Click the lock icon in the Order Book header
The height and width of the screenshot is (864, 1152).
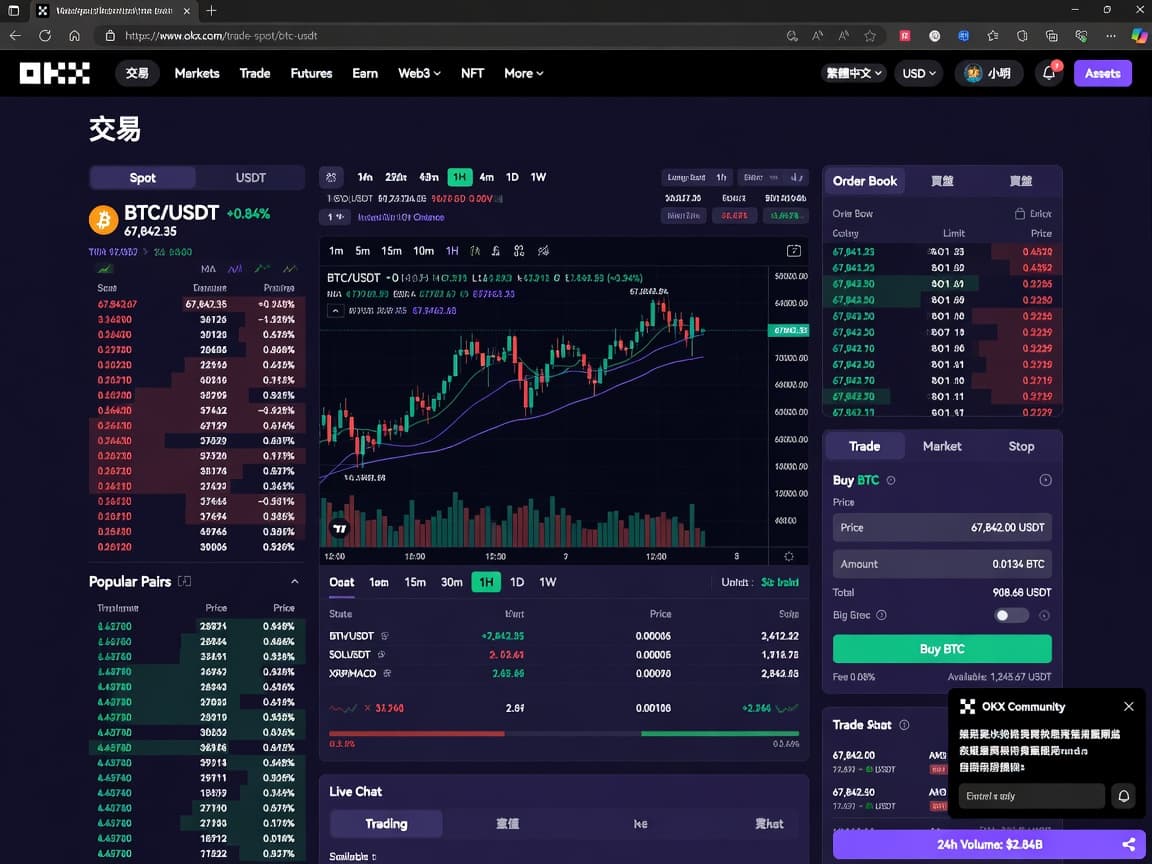click(x=1020, y=214)
